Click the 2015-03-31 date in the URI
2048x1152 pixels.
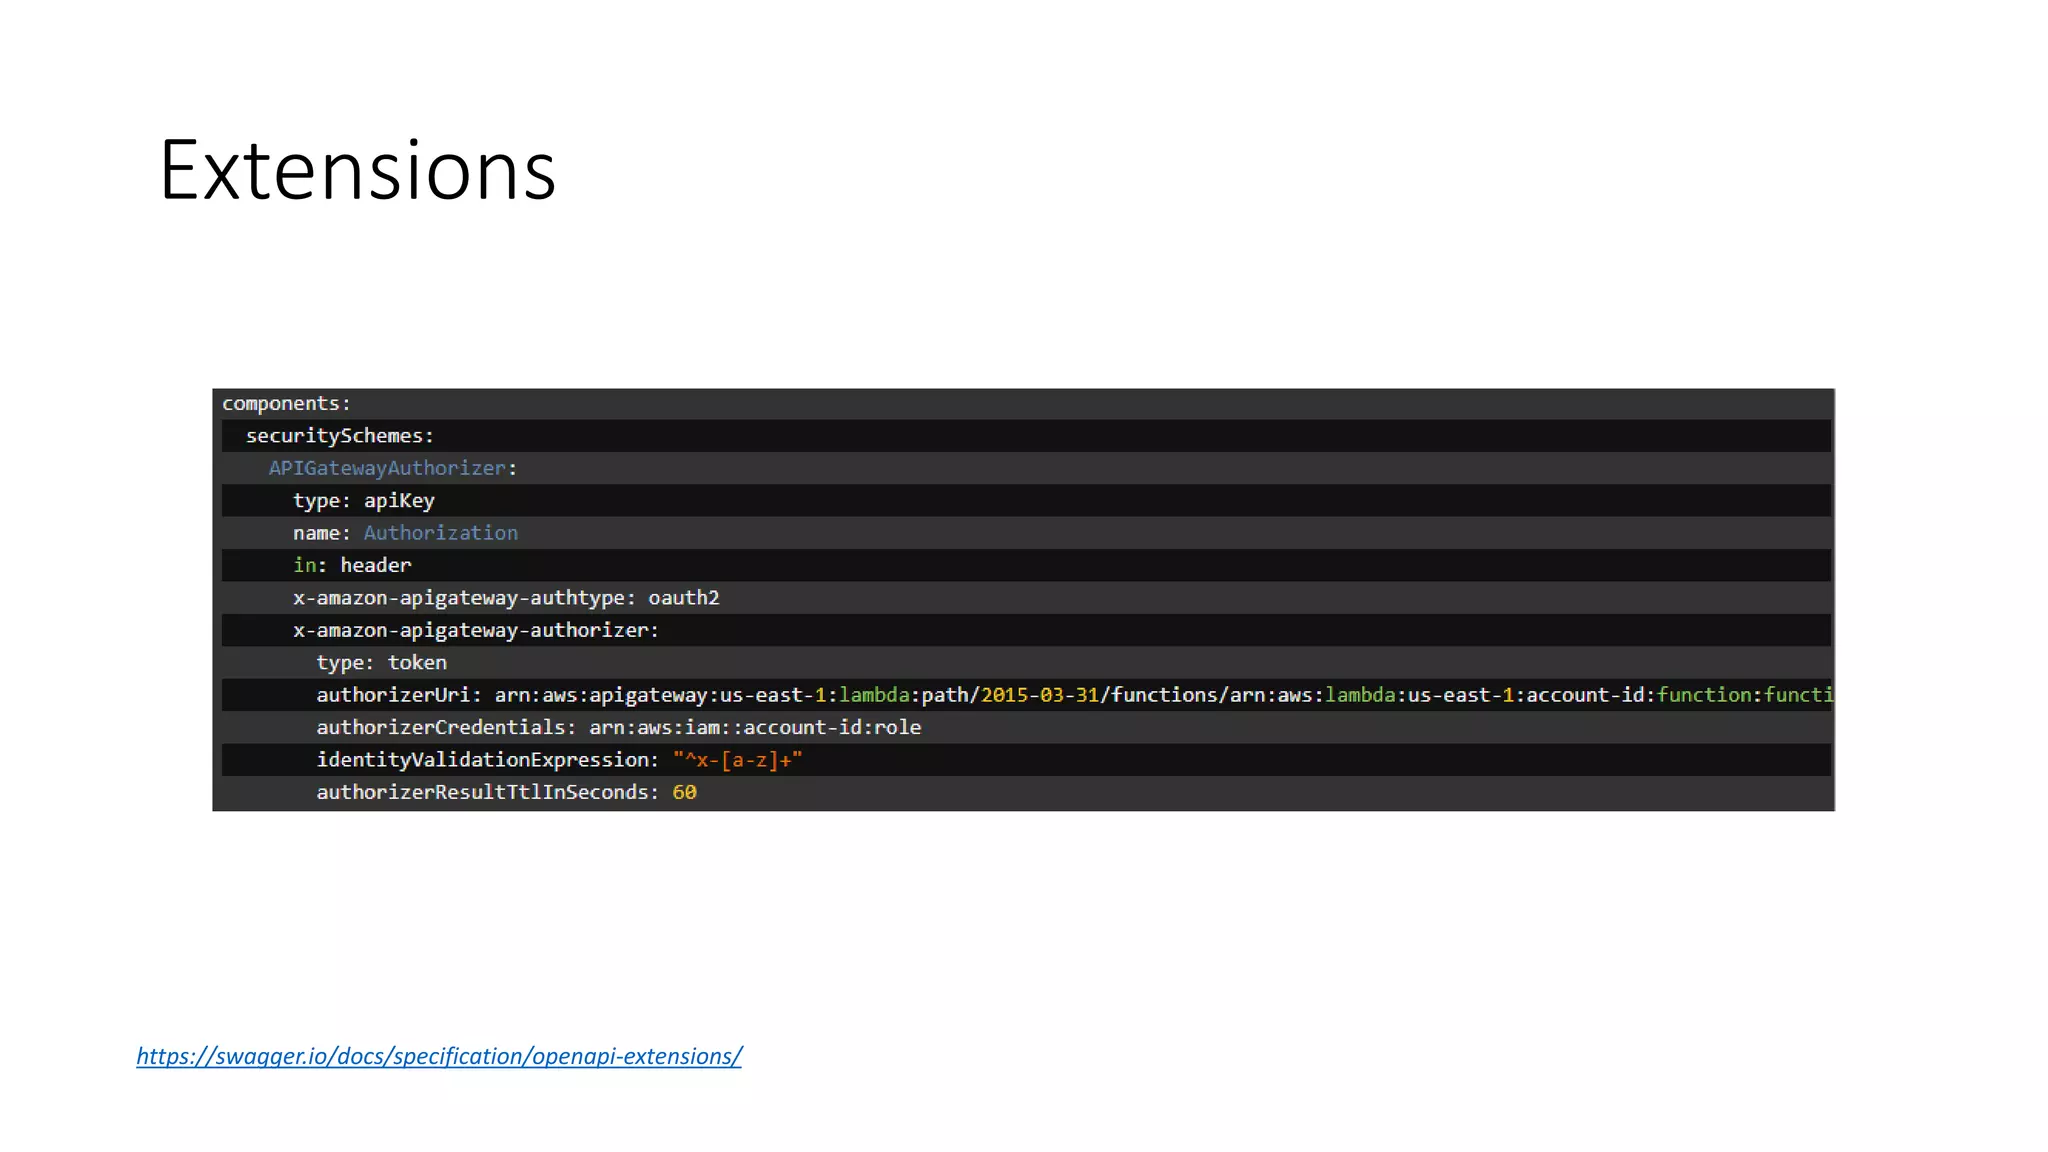pyautogui.click(x=1039, y=695)
